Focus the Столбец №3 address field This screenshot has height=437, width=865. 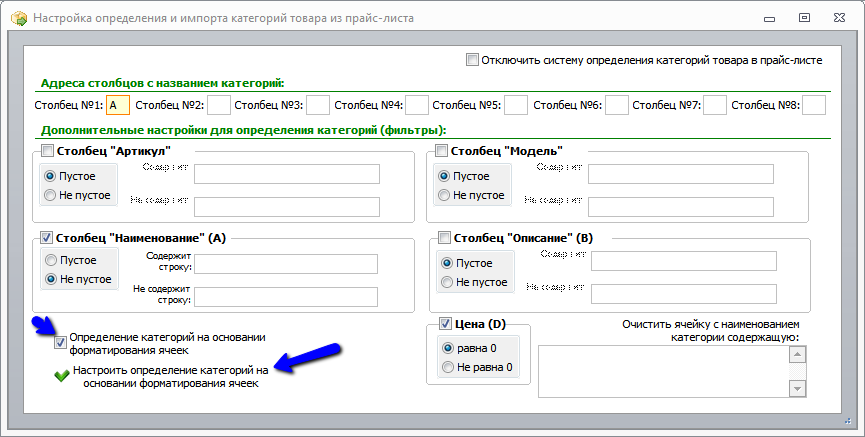[x=318, y=105]
